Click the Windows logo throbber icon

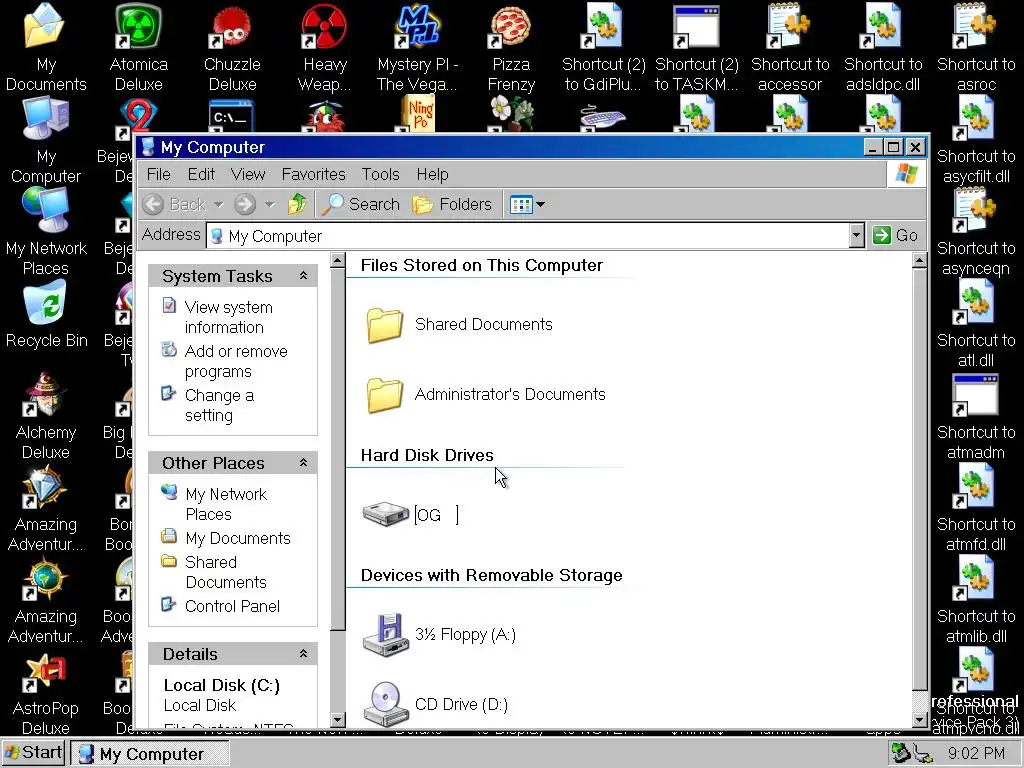point(906,174)
